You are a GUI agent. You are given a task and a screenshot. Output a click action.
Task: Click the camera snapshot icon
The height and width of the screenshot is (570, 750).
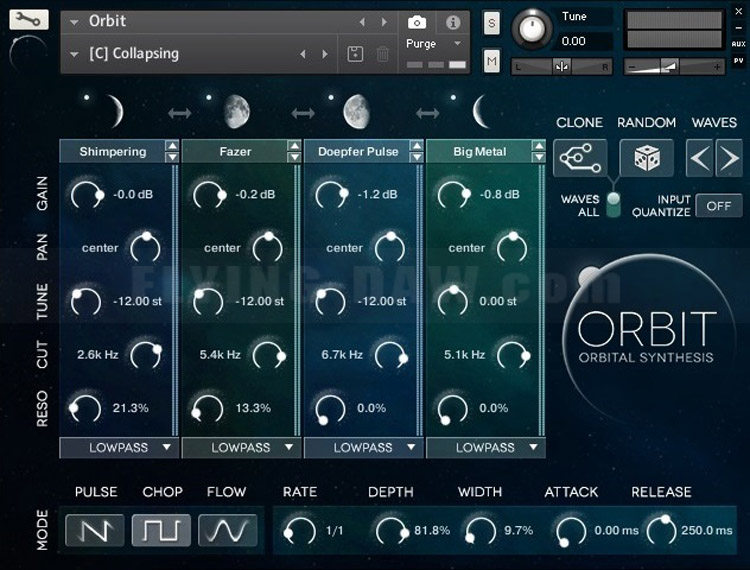tap(417, 22)
